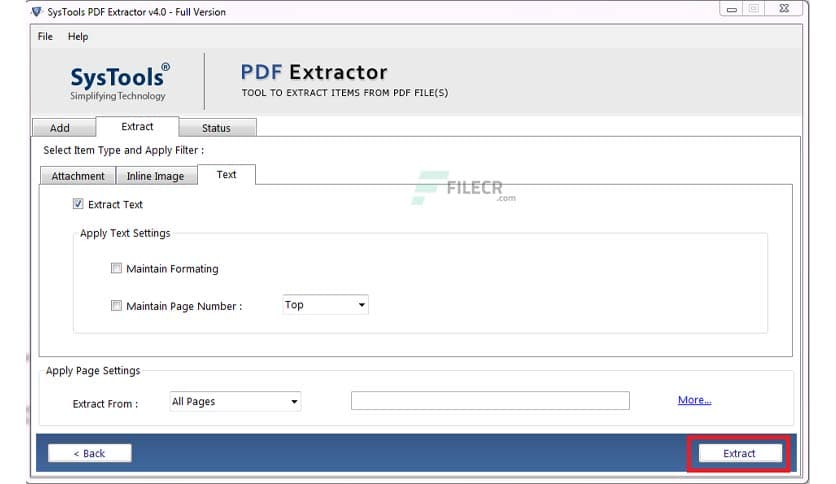The width and height of the screenshot is (836, 484).
Task: Open the Help menu
Action: click(78, 36)
